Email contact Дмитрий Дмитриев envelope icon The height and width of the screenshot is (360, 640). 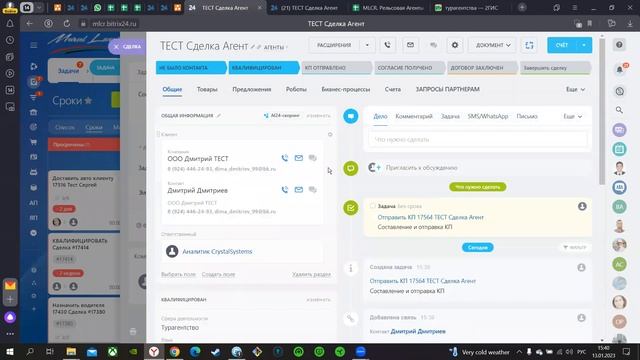[x=299, y=190]
